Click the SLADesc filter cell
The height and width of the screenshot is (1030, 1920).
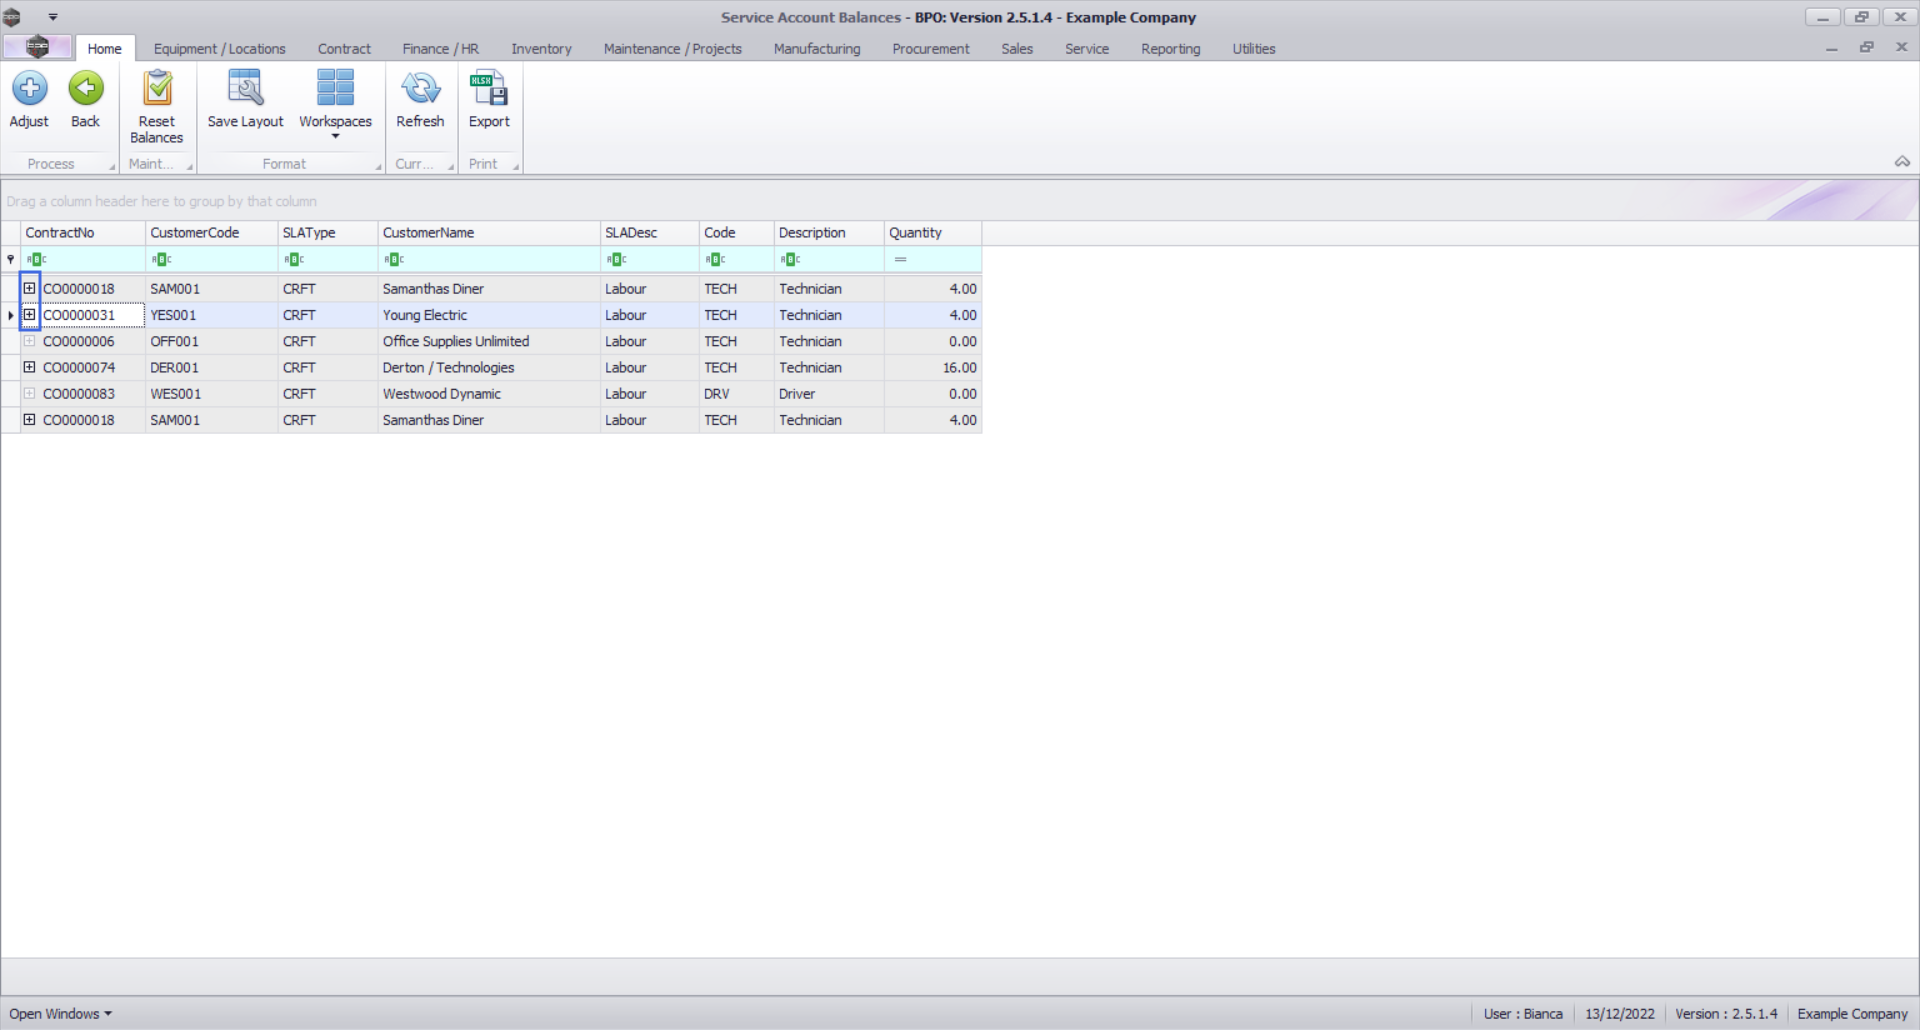(650, 259)
